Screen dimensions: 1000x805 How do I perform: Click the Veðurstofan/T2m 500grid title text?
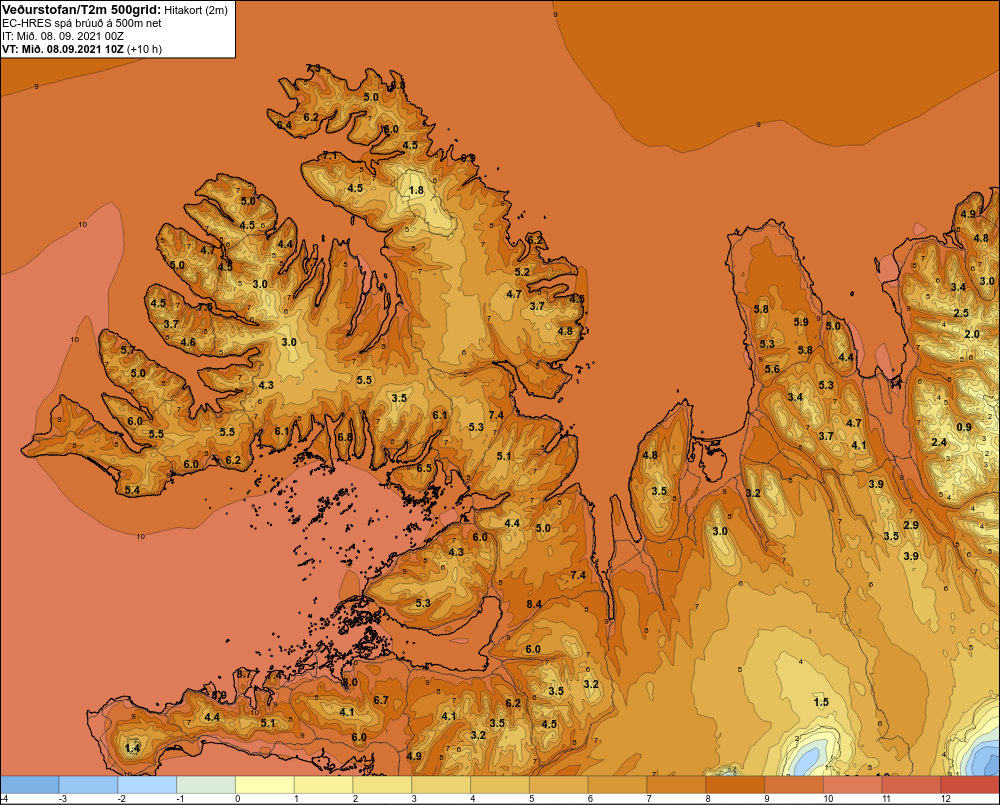point(80,10)
